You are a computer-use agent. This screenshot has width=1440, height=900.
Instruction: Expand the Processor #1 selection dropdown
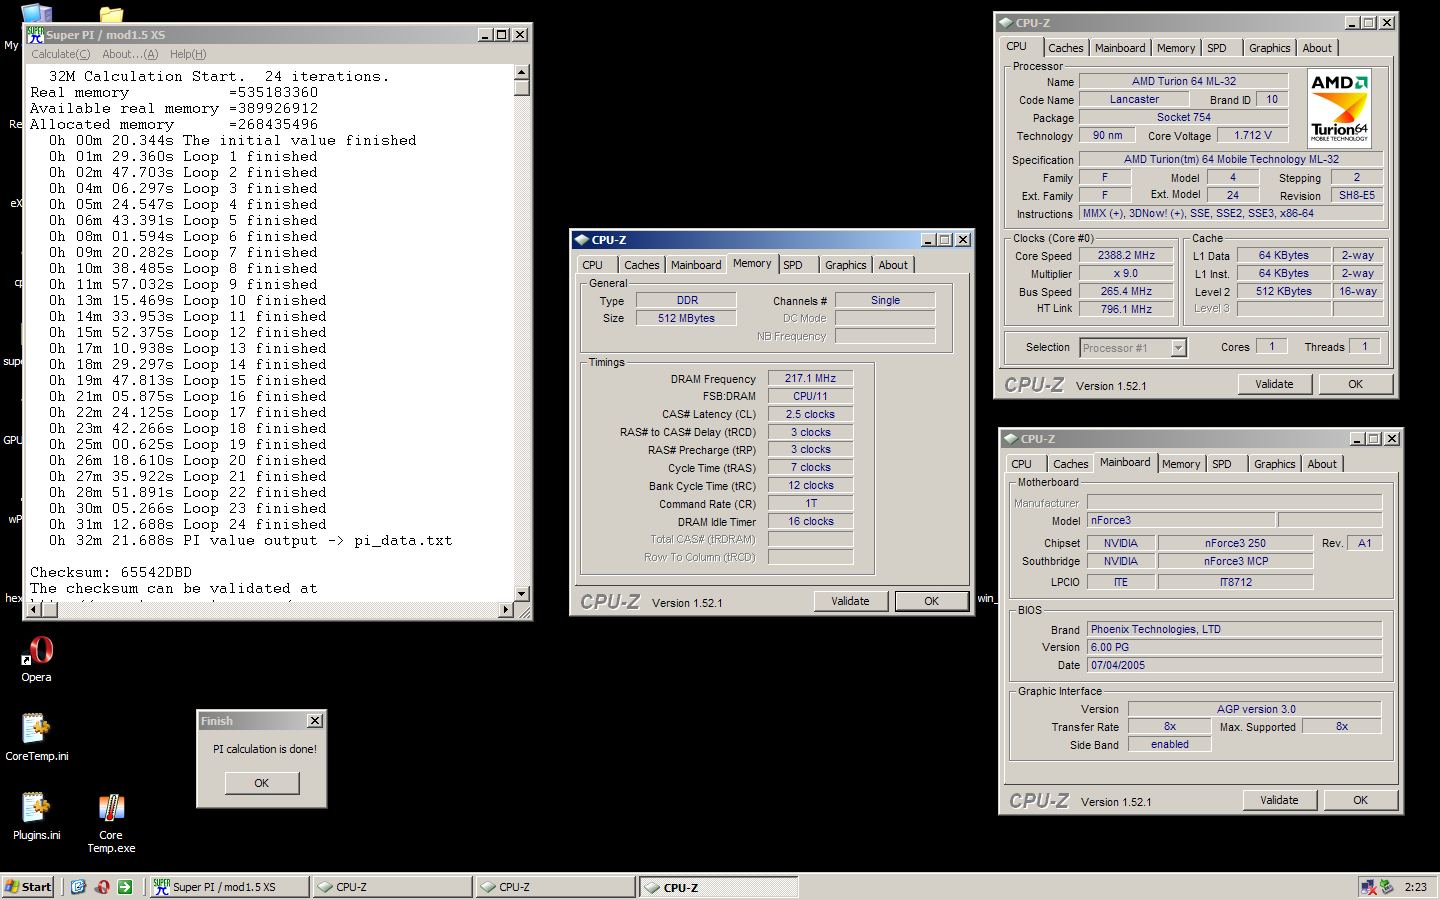1178,348
